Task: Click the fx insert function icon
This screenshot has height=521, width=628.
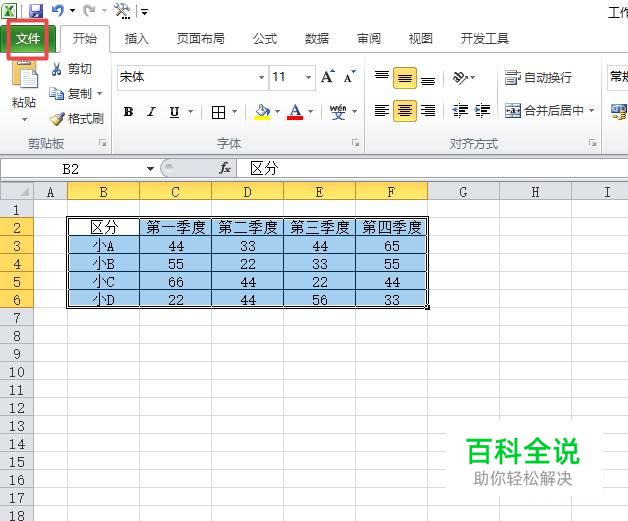Action: click(225, 169)
